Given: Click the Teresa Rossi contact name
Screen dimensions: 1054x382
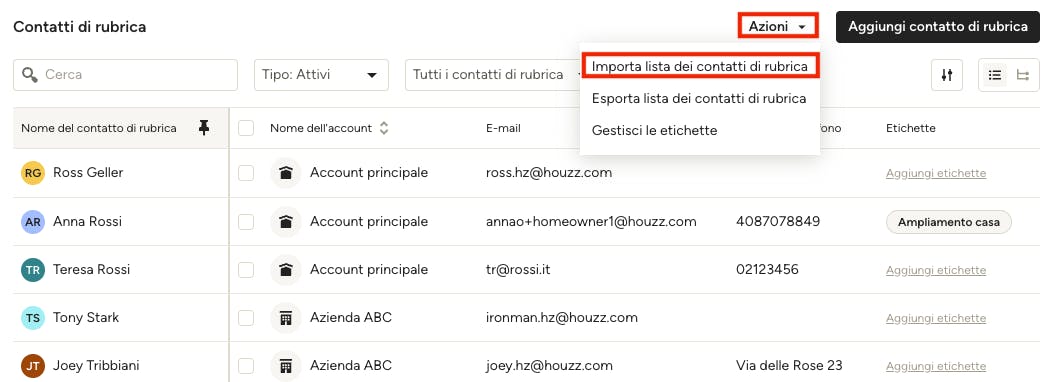Looking at the screenshot, I should [x=91, y=270].
